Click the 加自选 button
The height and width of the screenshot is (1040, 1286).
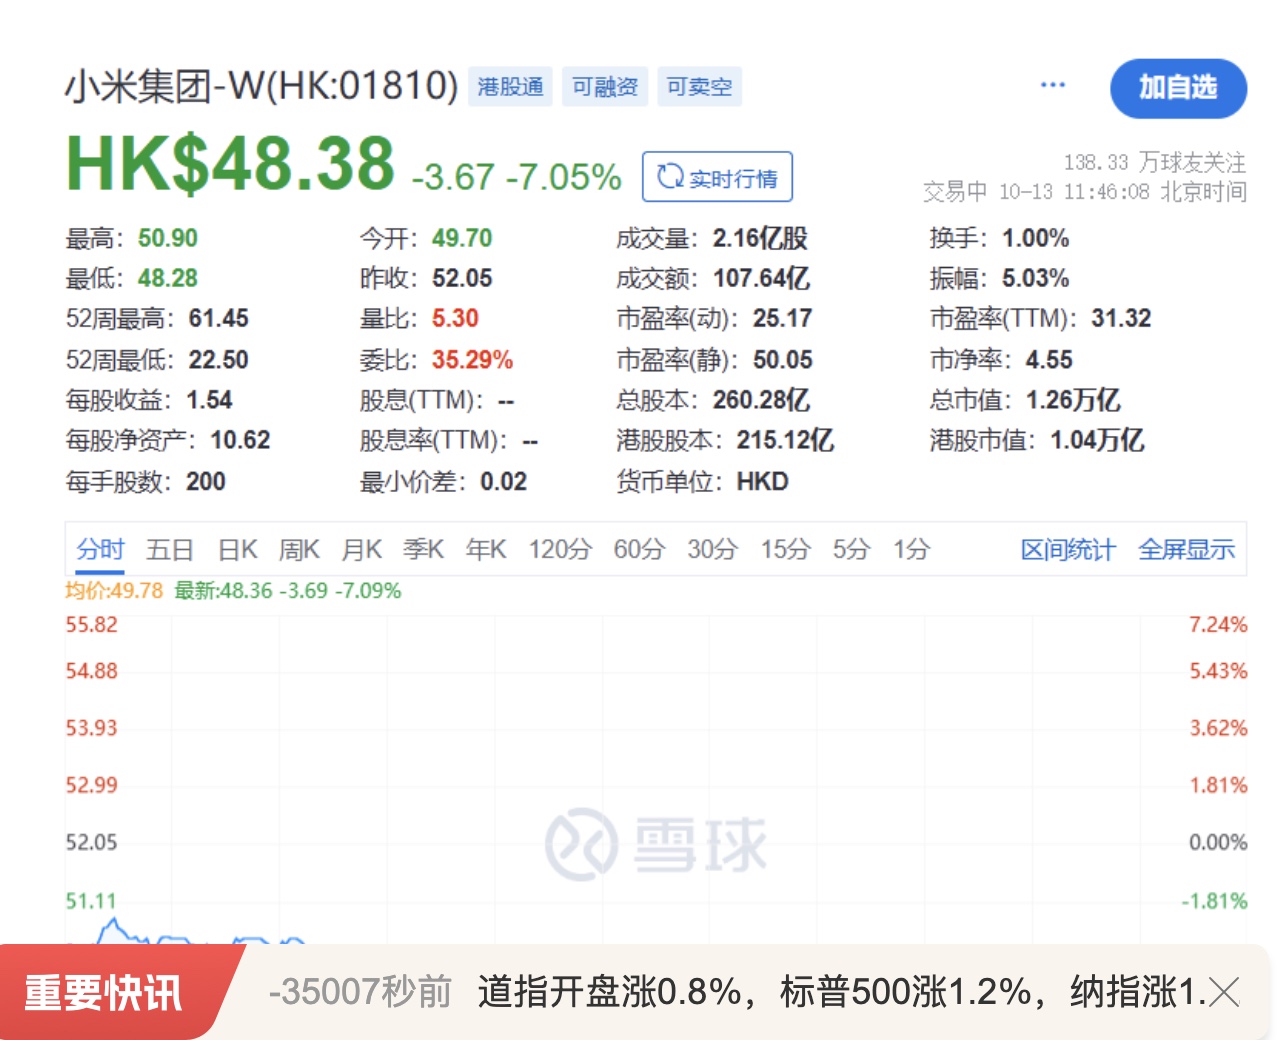click(1178, 89)
